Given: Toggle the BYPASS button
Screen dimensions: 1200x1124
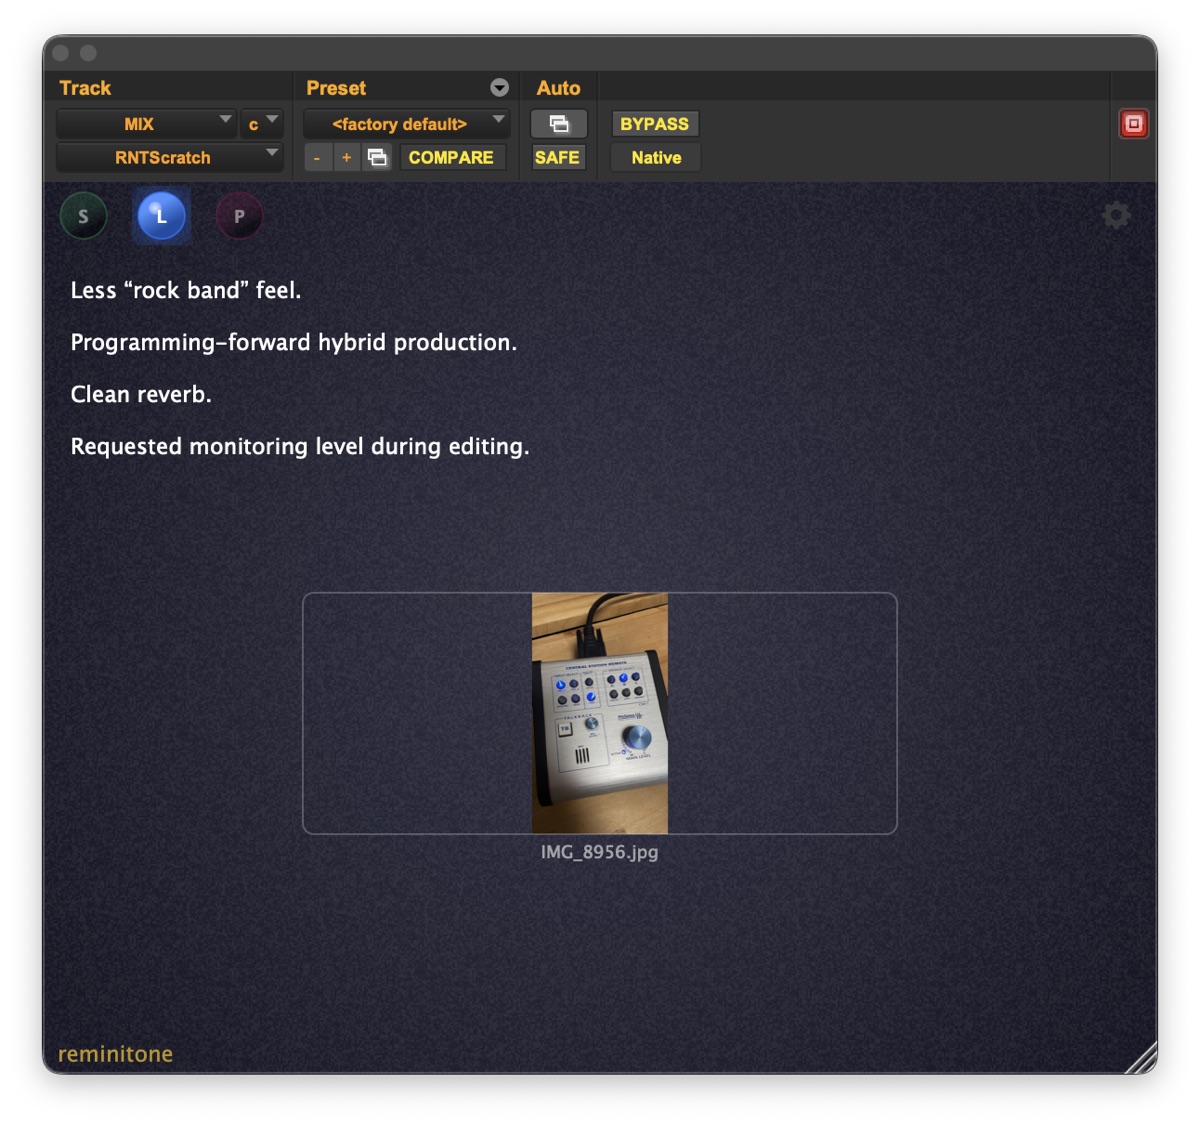Looking at the screenshot, I should (654, 124).
